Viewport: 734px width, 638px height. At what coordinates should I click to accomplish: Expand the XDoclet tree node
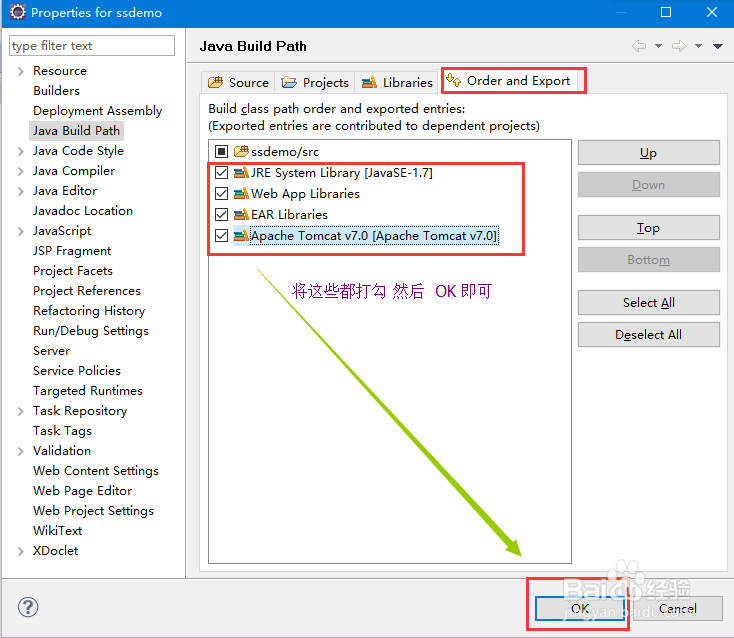tap(20, 551)
